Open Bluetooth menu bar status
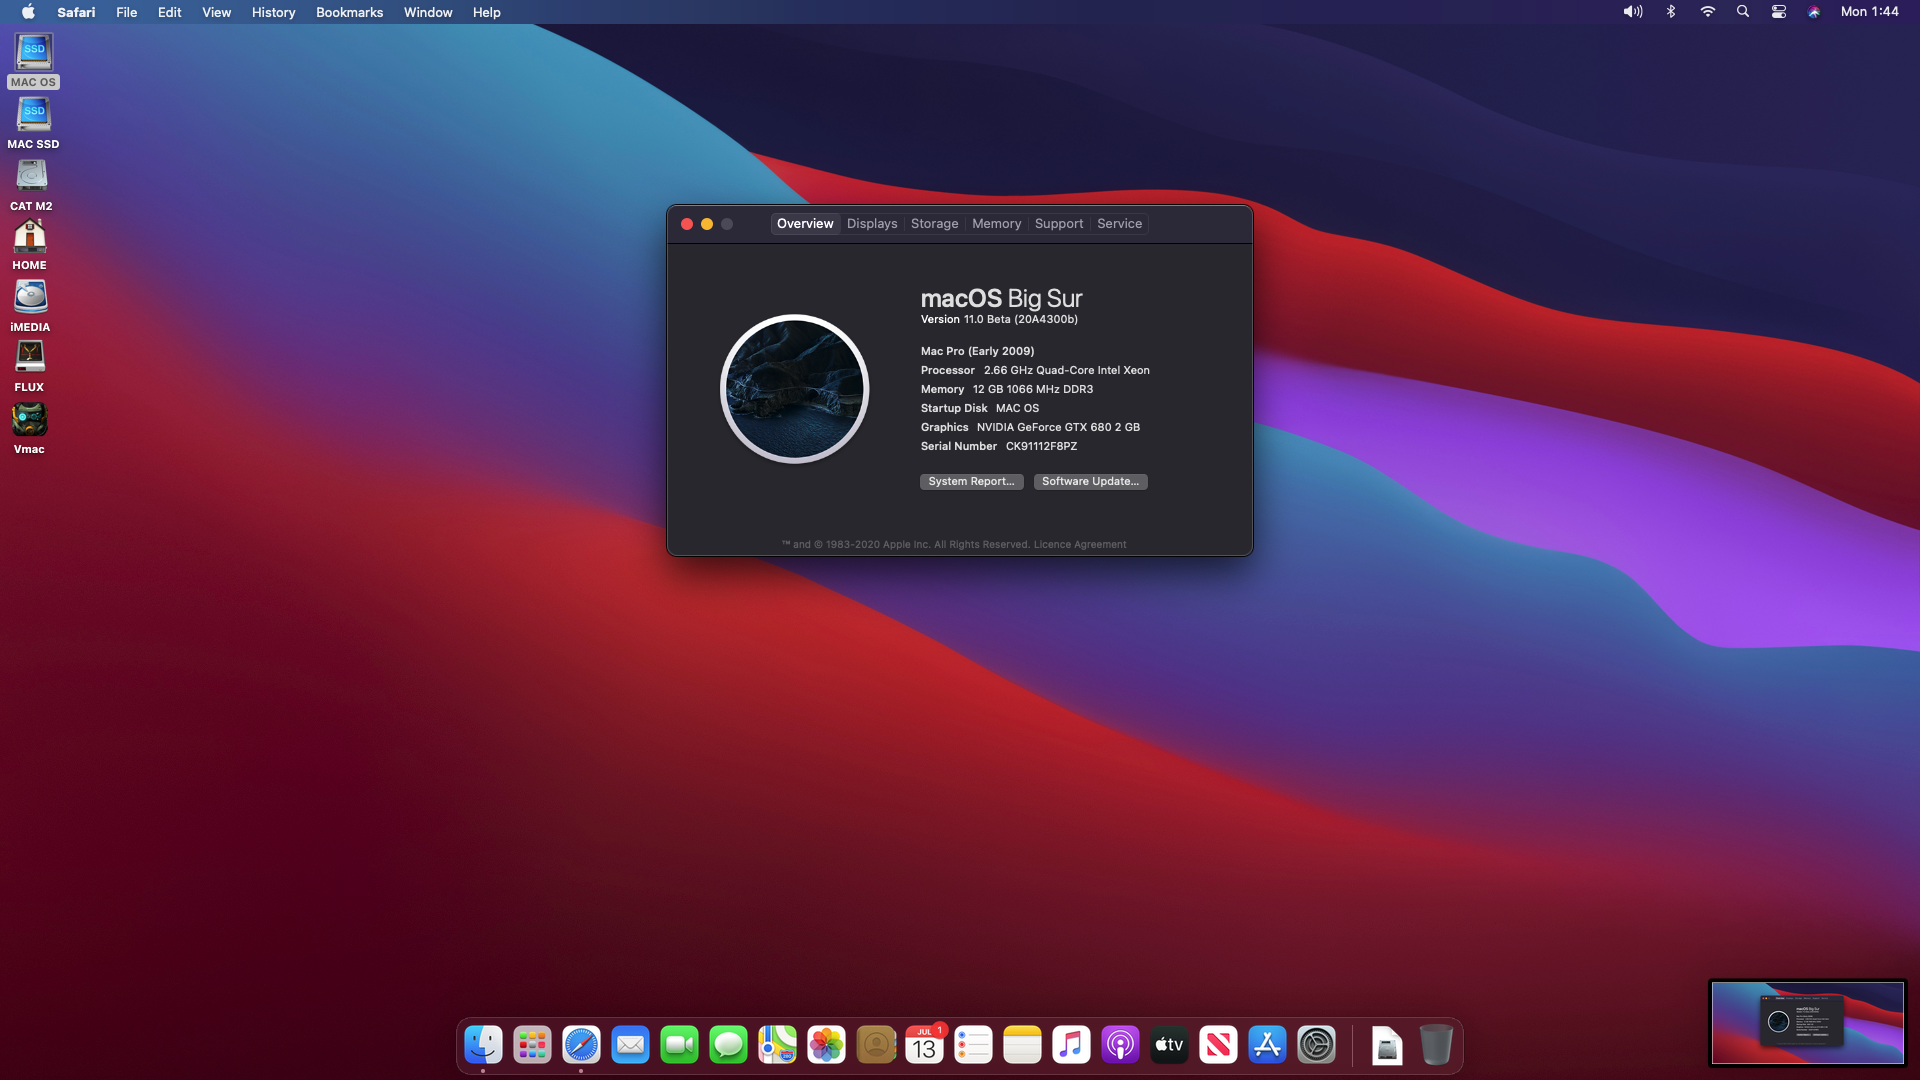 pos(1671,12)
